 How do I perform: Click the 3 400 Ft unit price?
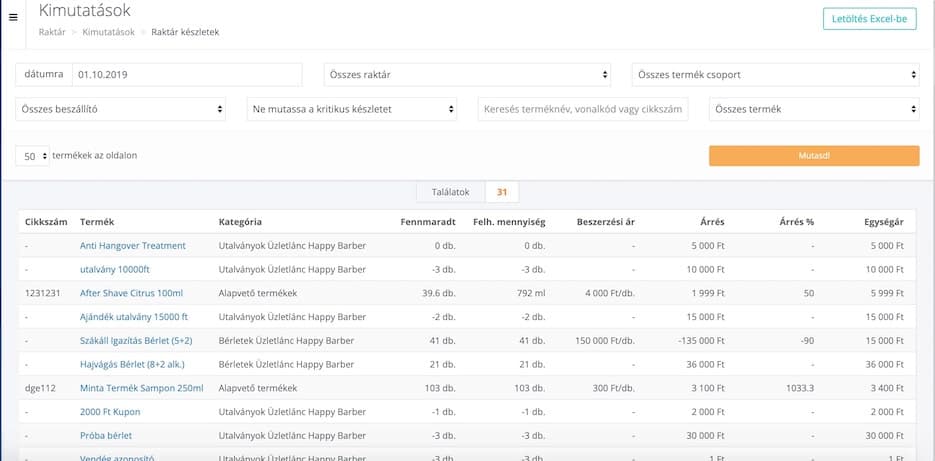[x=887, y=388]
